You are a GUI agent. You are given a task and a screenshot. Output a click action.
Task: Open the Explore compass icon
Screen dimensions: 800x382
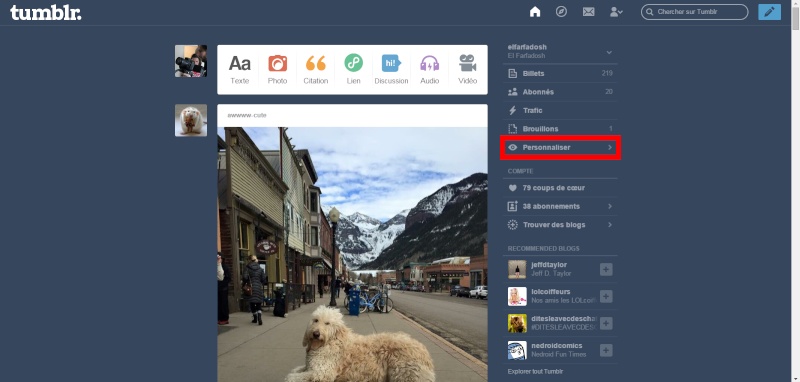click(x=561, y=12)
